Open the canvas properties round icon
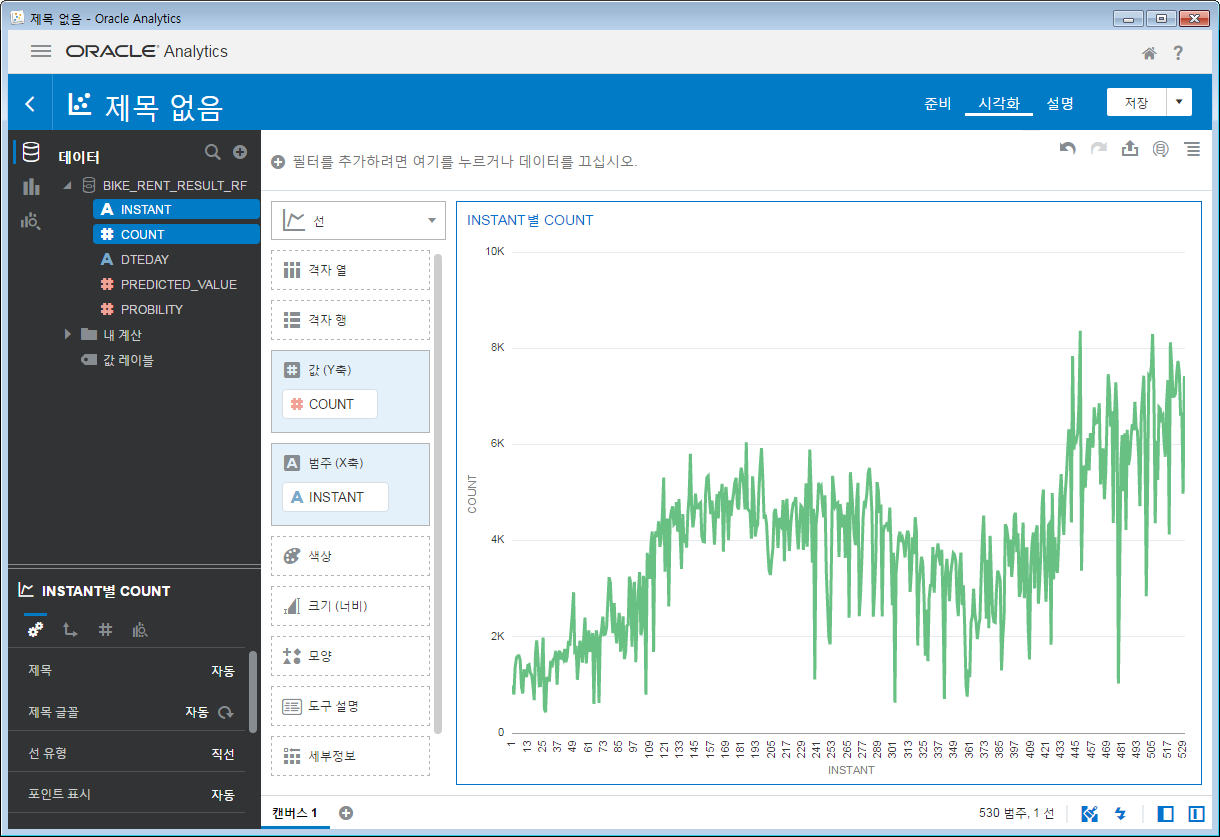The width and height of the screenshot is (1220, 837). point(1161,149)
